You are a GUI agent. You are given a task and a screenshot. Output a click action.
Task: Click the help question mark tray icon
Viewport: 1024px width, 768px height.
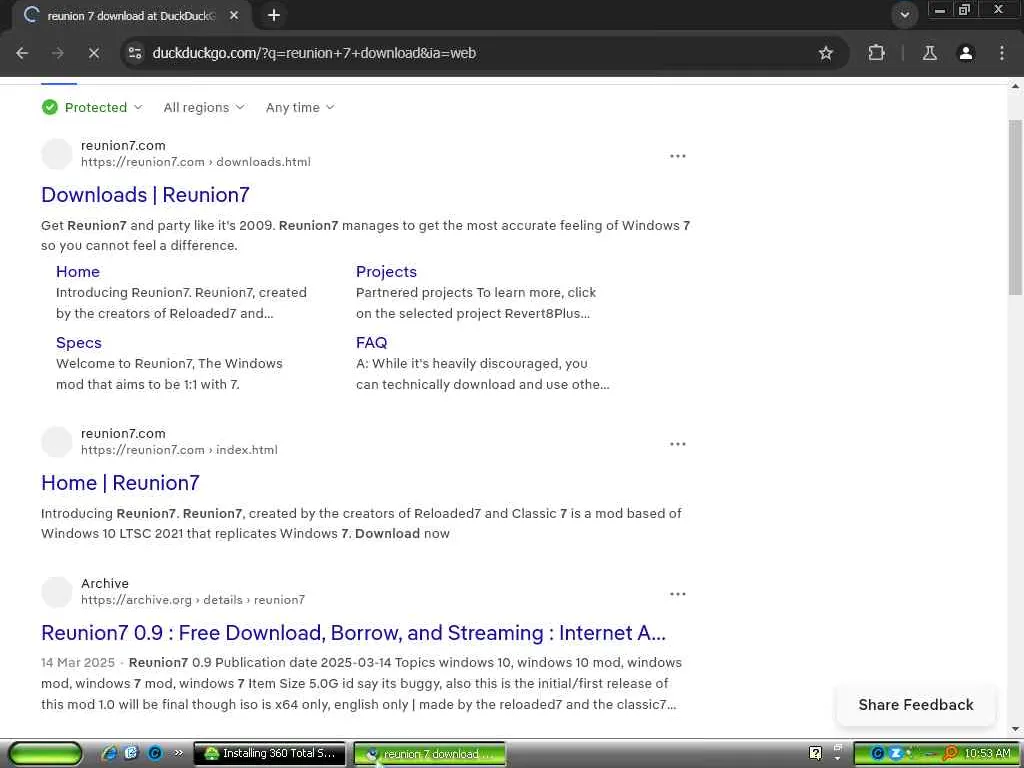coord(815,753)
